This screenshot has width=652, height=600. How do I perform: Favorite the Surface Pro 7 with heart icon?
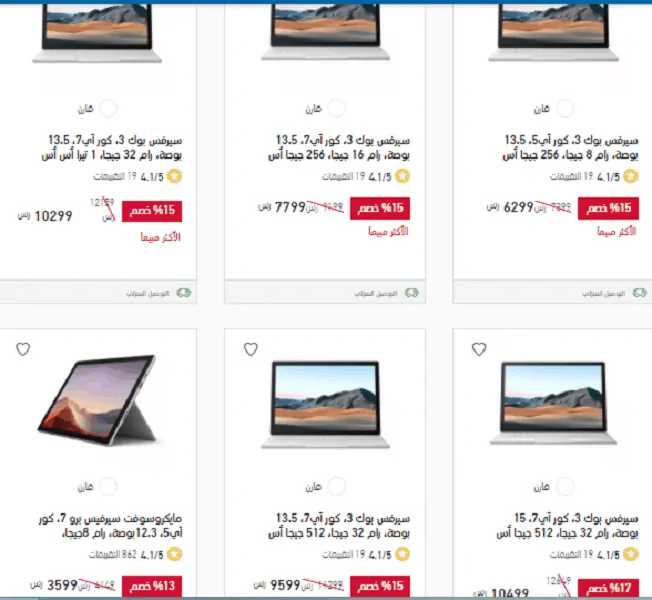coord(23,349)
